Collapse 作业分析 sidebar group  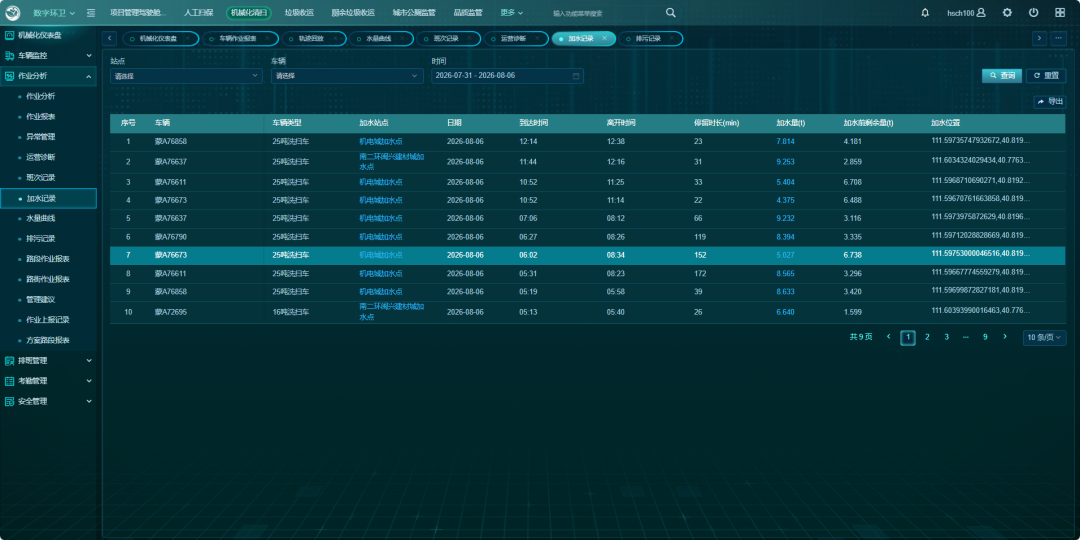click(x=88, y=76)
